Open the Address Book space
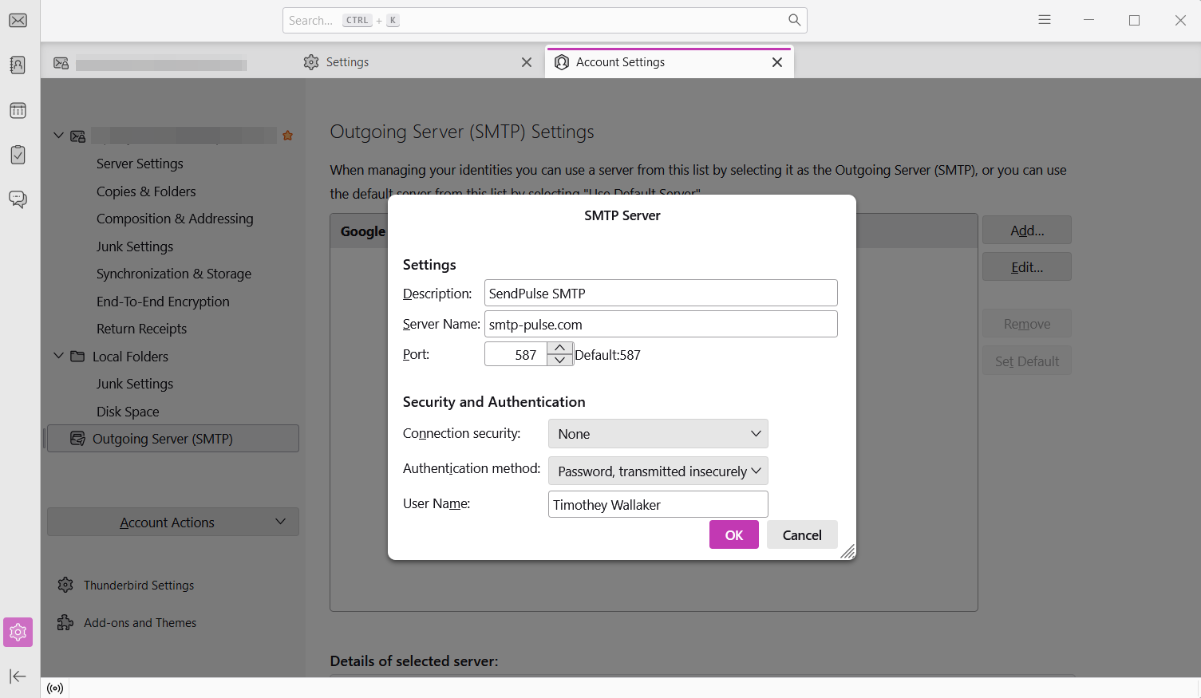This screenshot has height=698, width=1201. pos(18,65)
